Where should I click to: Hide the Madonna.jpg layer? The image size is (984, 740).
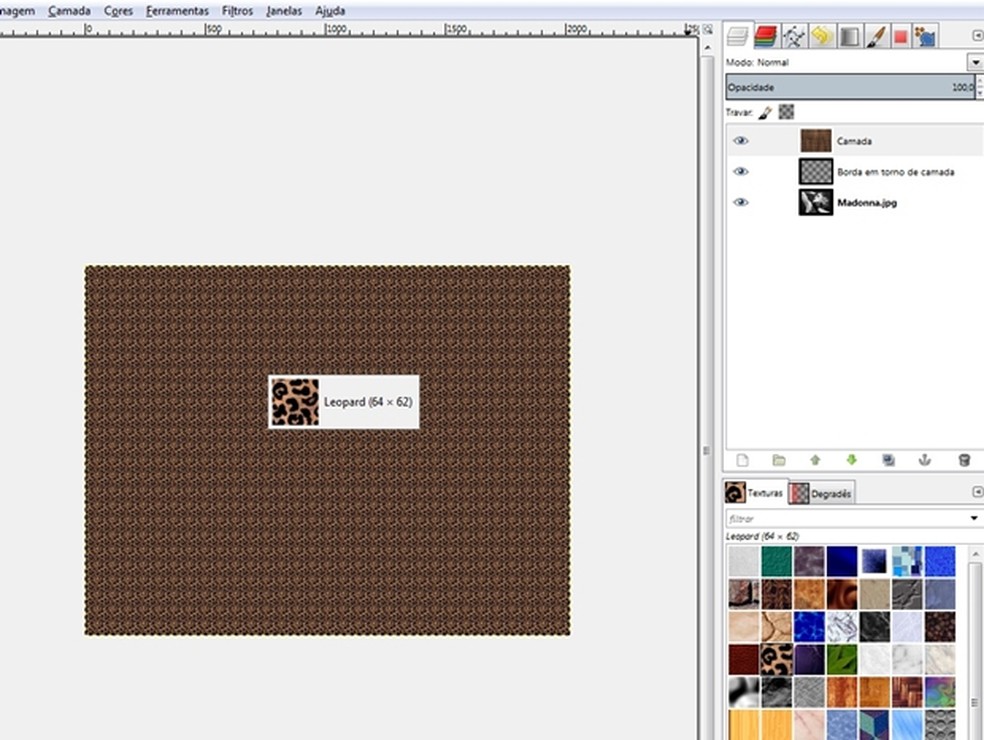pos(740,202)
